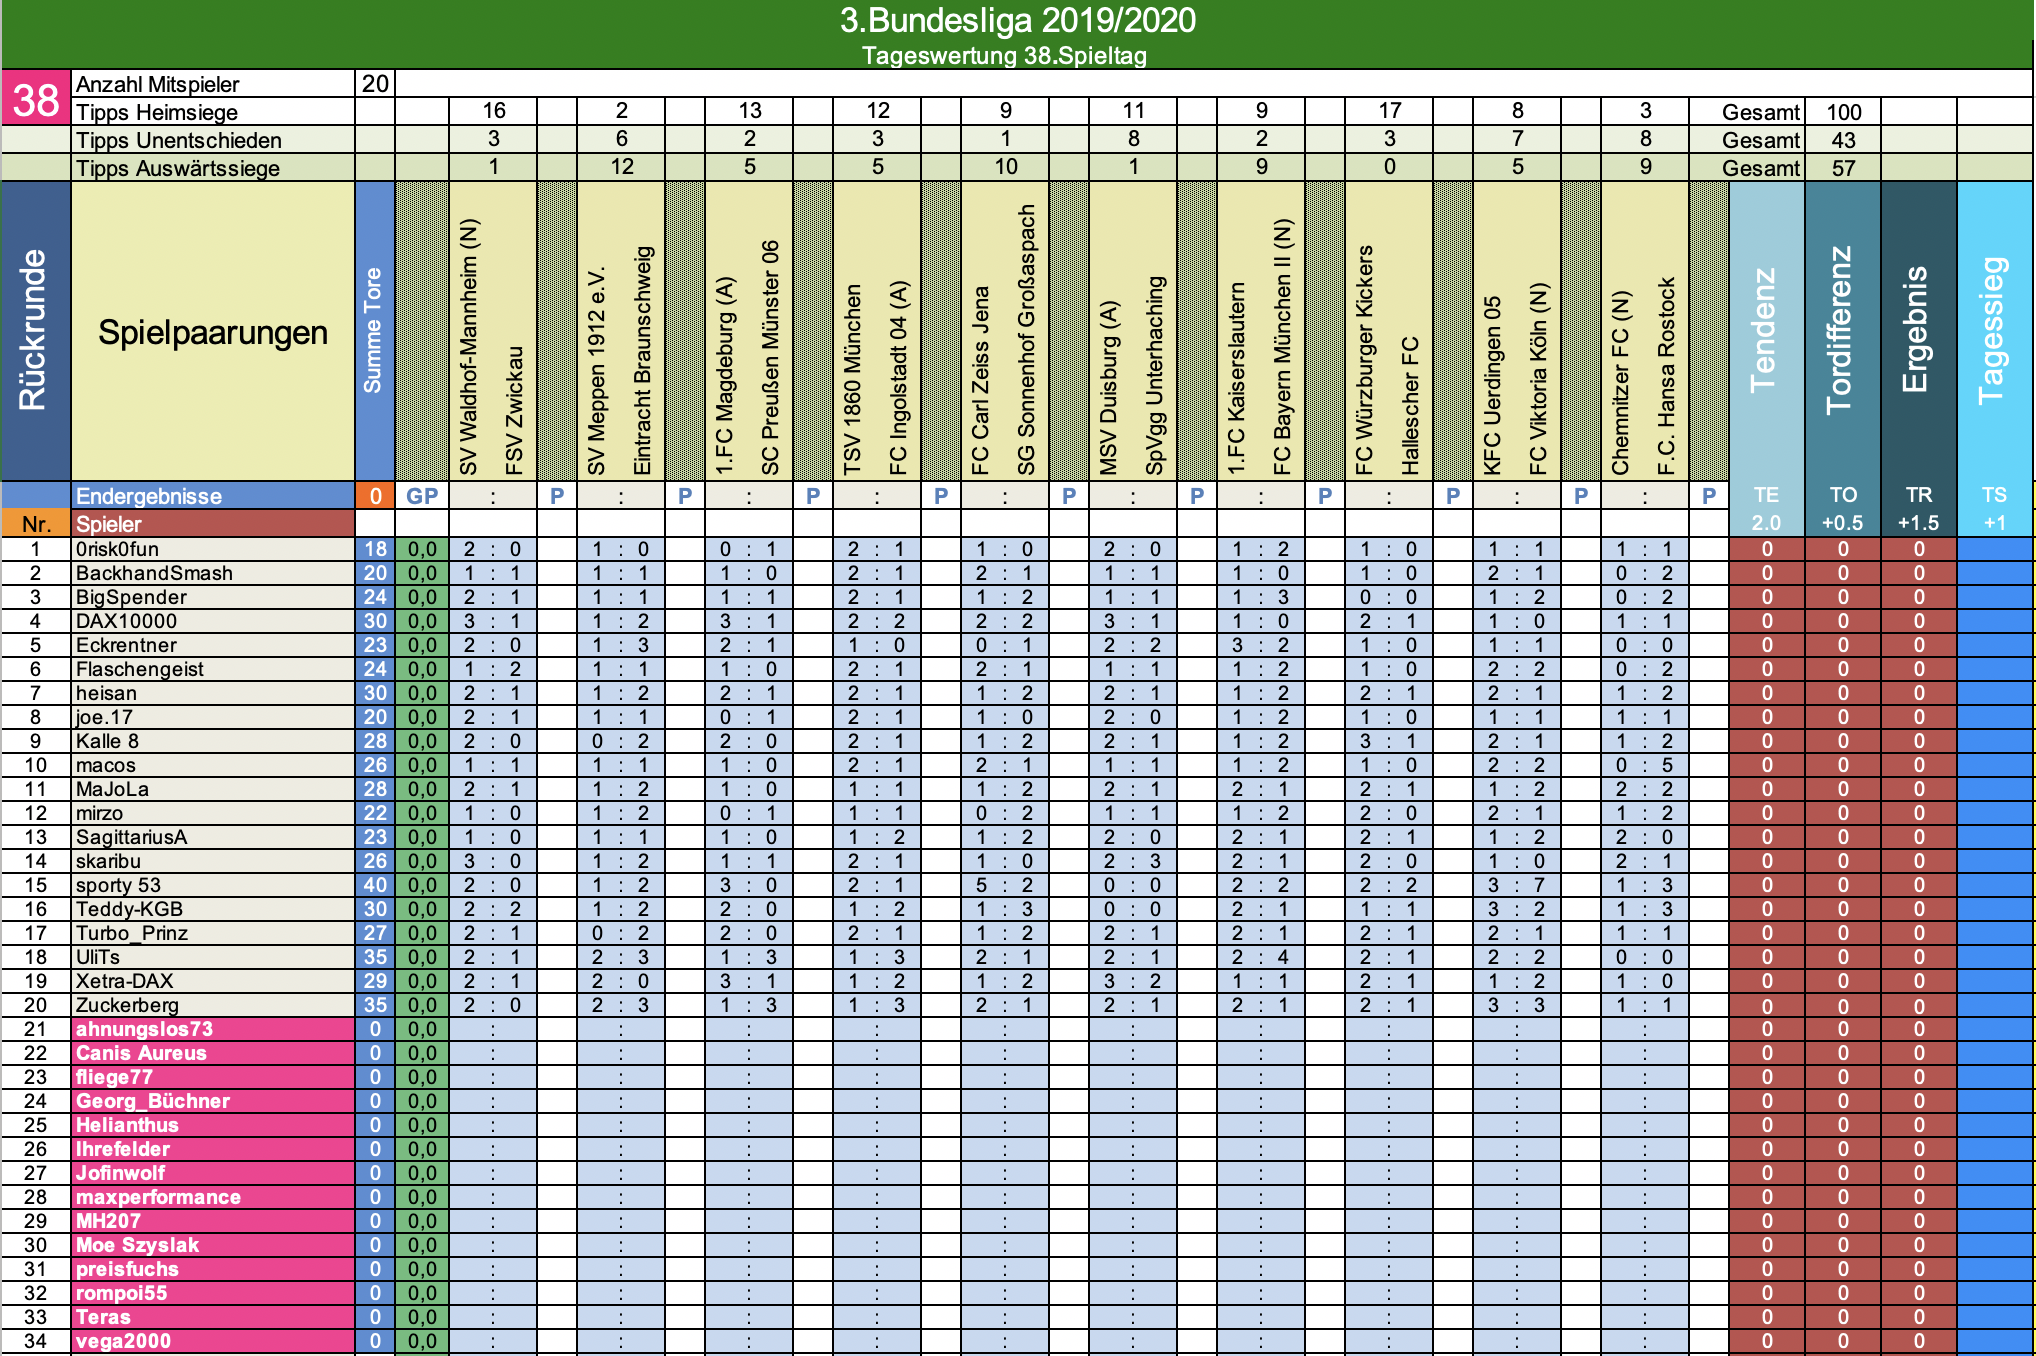The height and width of the screenshot is (1356, 2036).
Task: Click the orange Endergebnisse total 0 cell
Action: click(375, 496)
